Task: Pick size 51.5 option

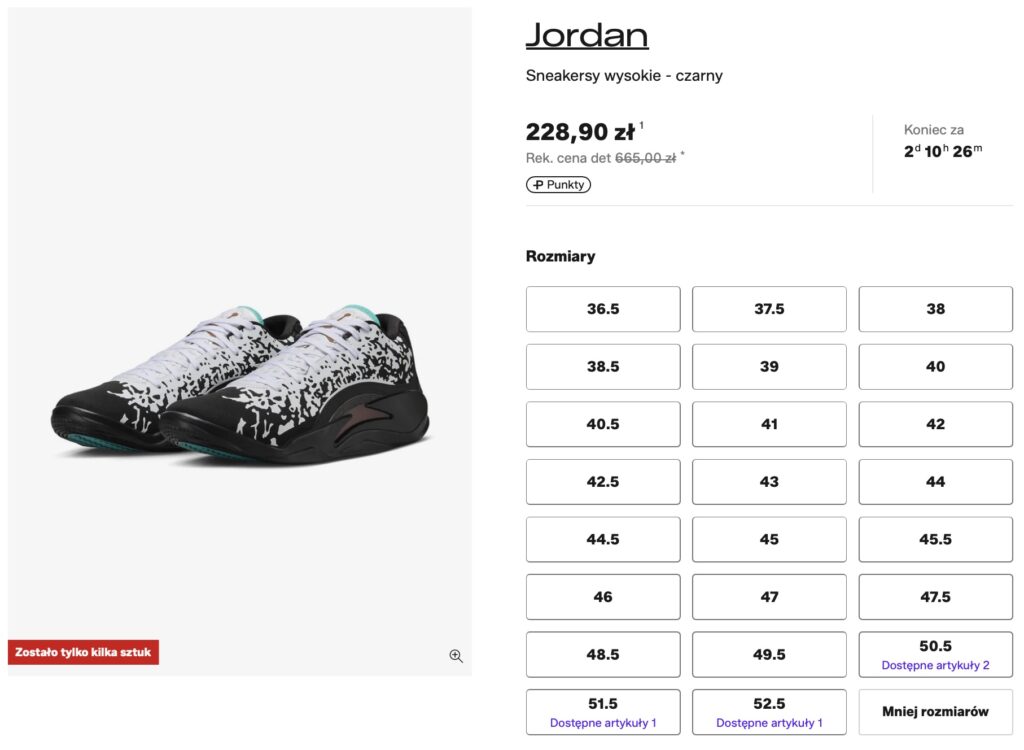Action: (603, 712)
